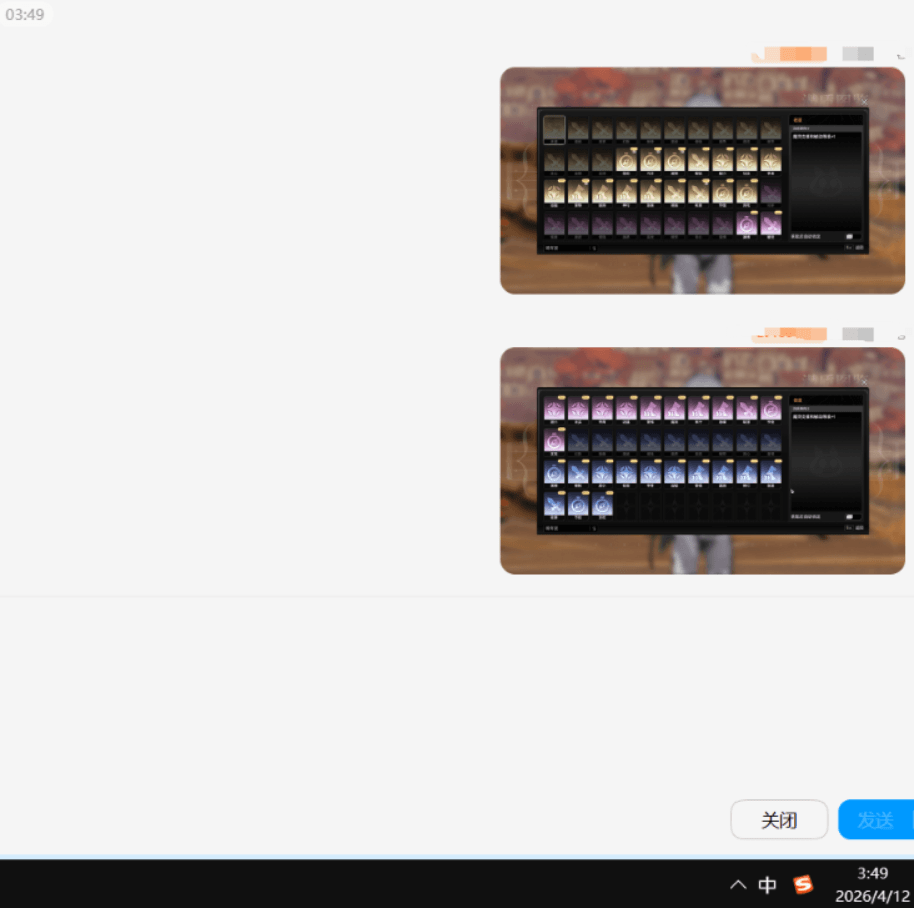Screen dimensions: 914x908
Task: Open the filter dropdown below second inventory grid
Action: (x=570, y=527)
